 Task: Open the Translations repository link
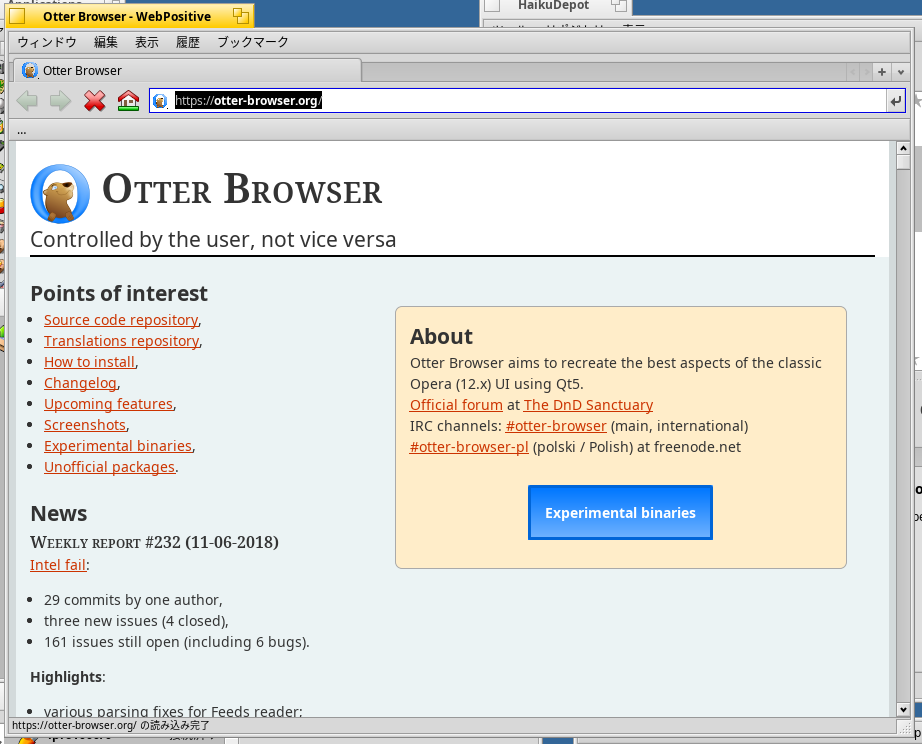pos(122,341)
